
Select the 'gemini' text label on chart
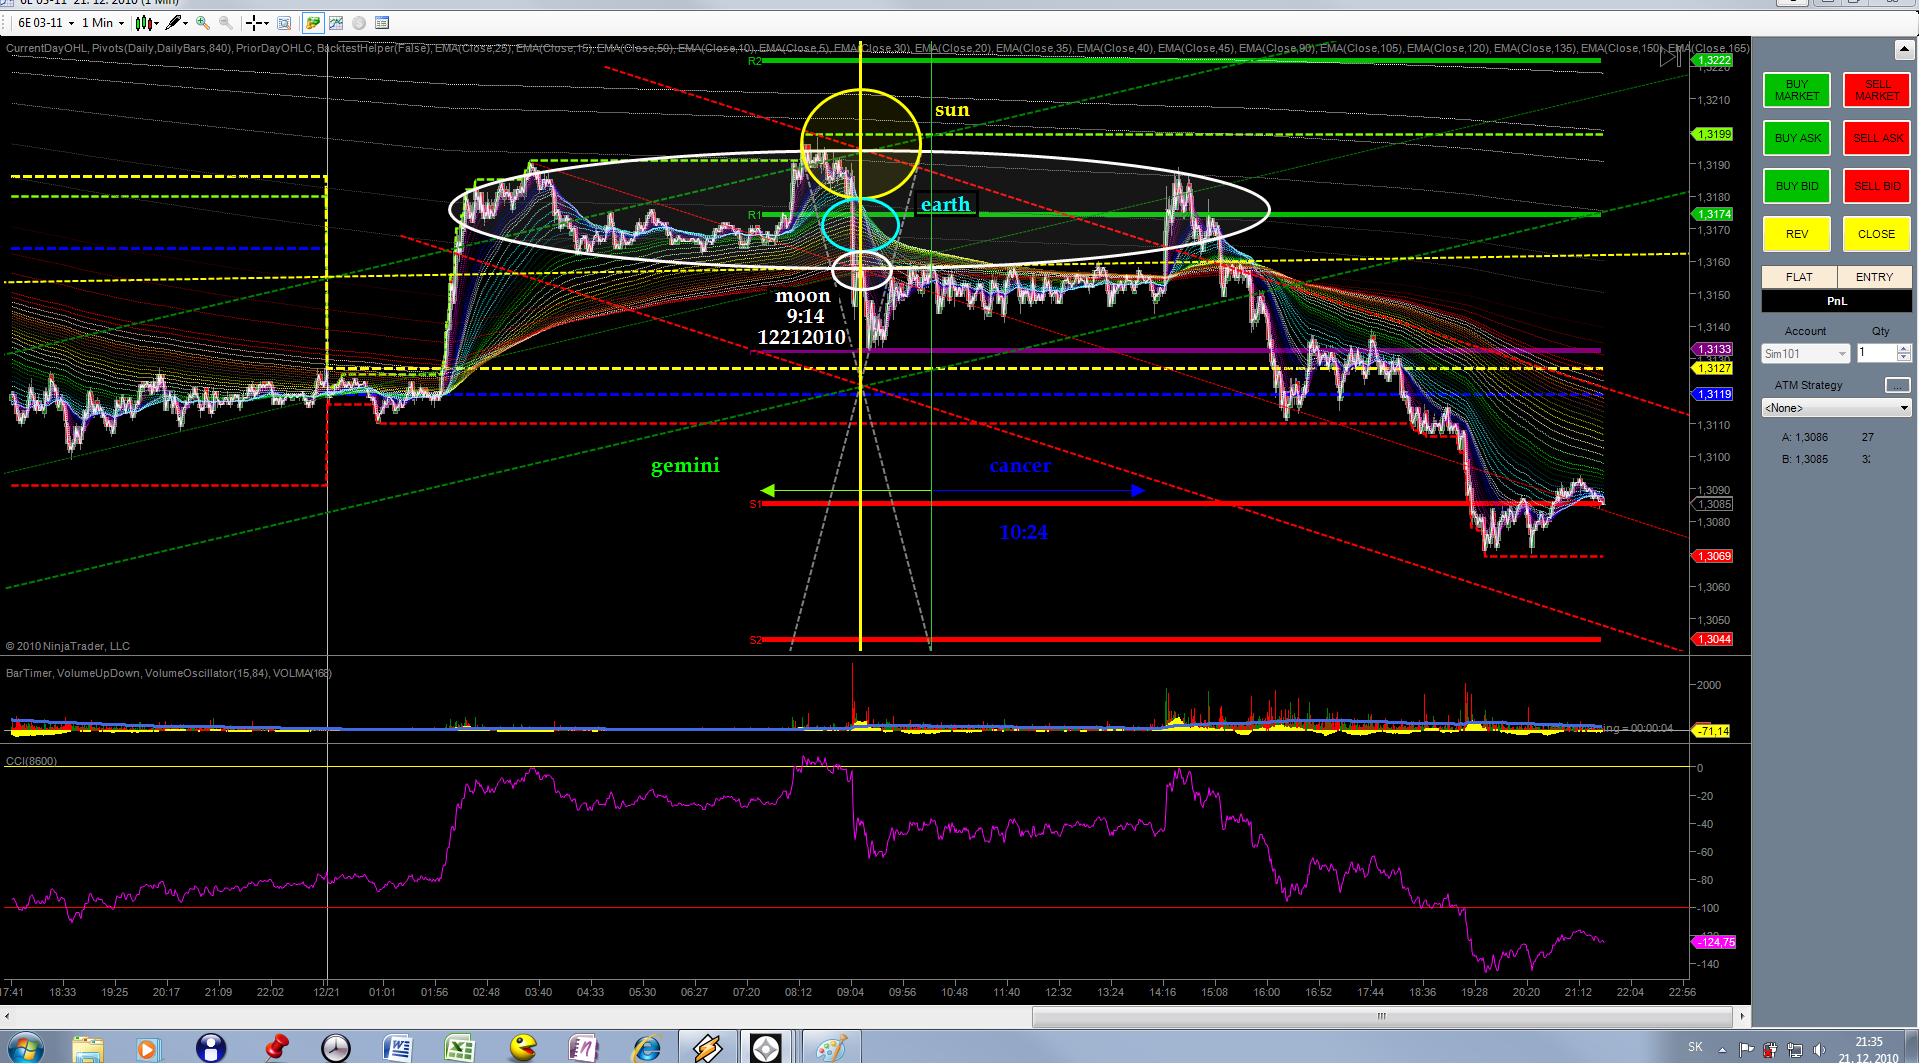(x=685, y=466)
